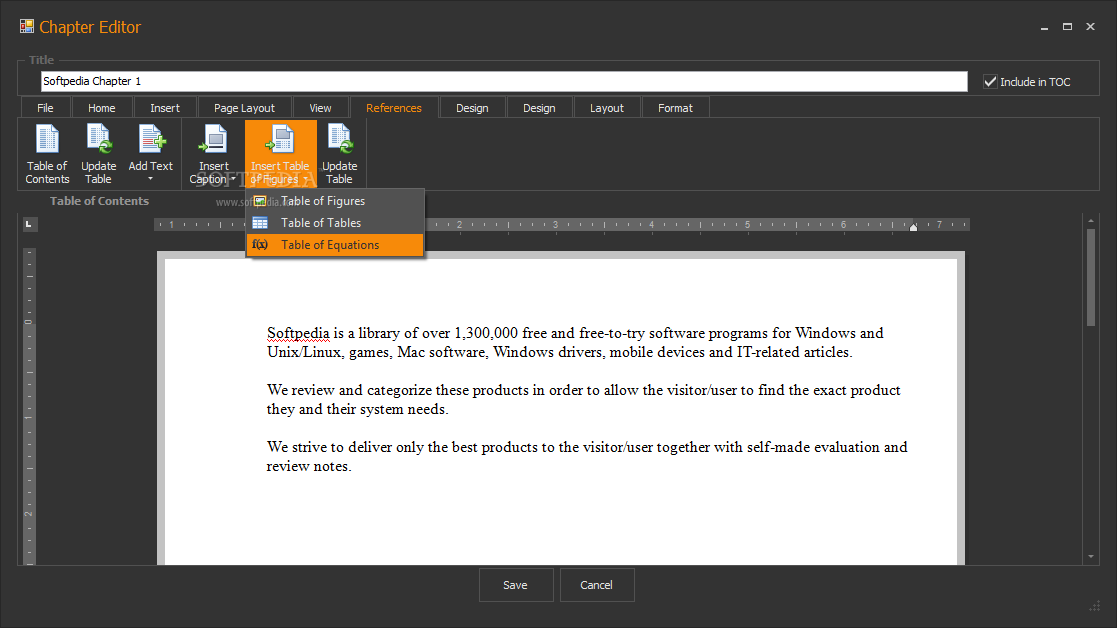Image resolution: width=1117 pixels, height=628 pixels.
Task: Switch to the View tab
Action: pyautogui.click(x=321, y=108)
